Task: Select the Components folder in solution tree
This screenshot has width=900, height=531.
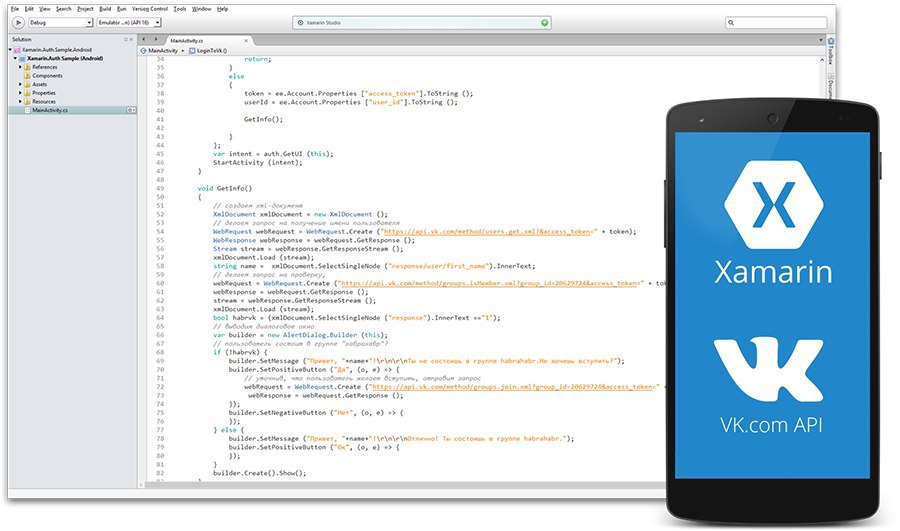Action: coord(47,75)
